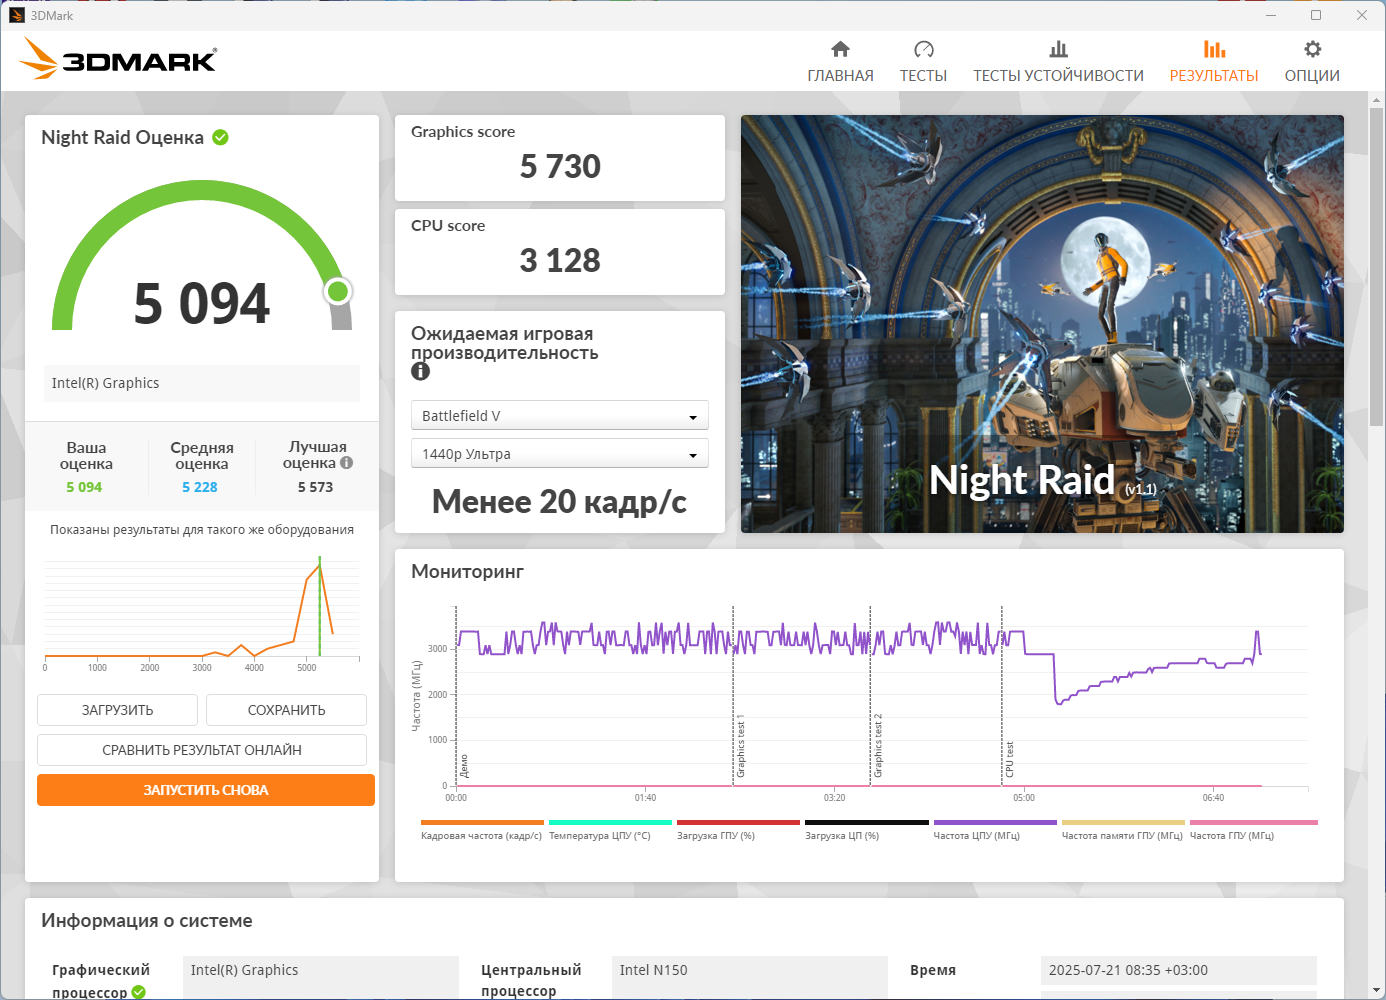Viewport: 1386px width, 1000px height.
Task: Click the Intel N150 processor field
Action: point(749,970)
